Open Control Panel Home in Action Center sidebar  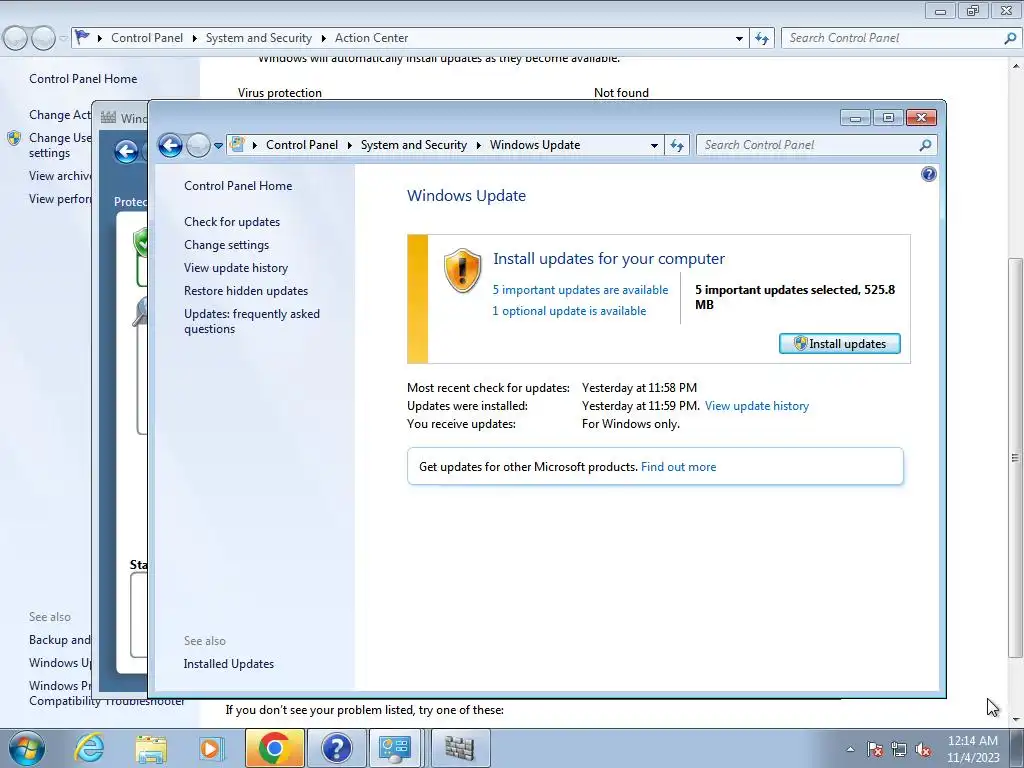pos(83,78)
